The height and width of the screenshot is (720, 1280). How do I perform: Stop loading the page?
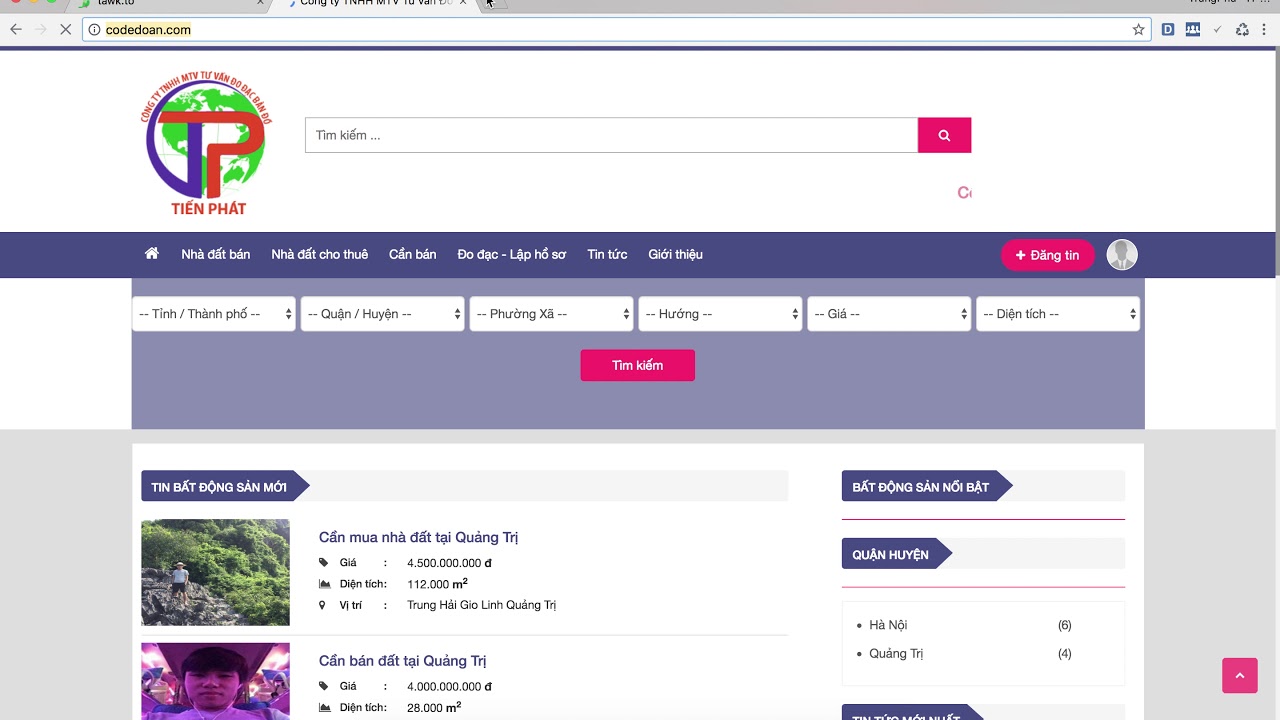65,30
